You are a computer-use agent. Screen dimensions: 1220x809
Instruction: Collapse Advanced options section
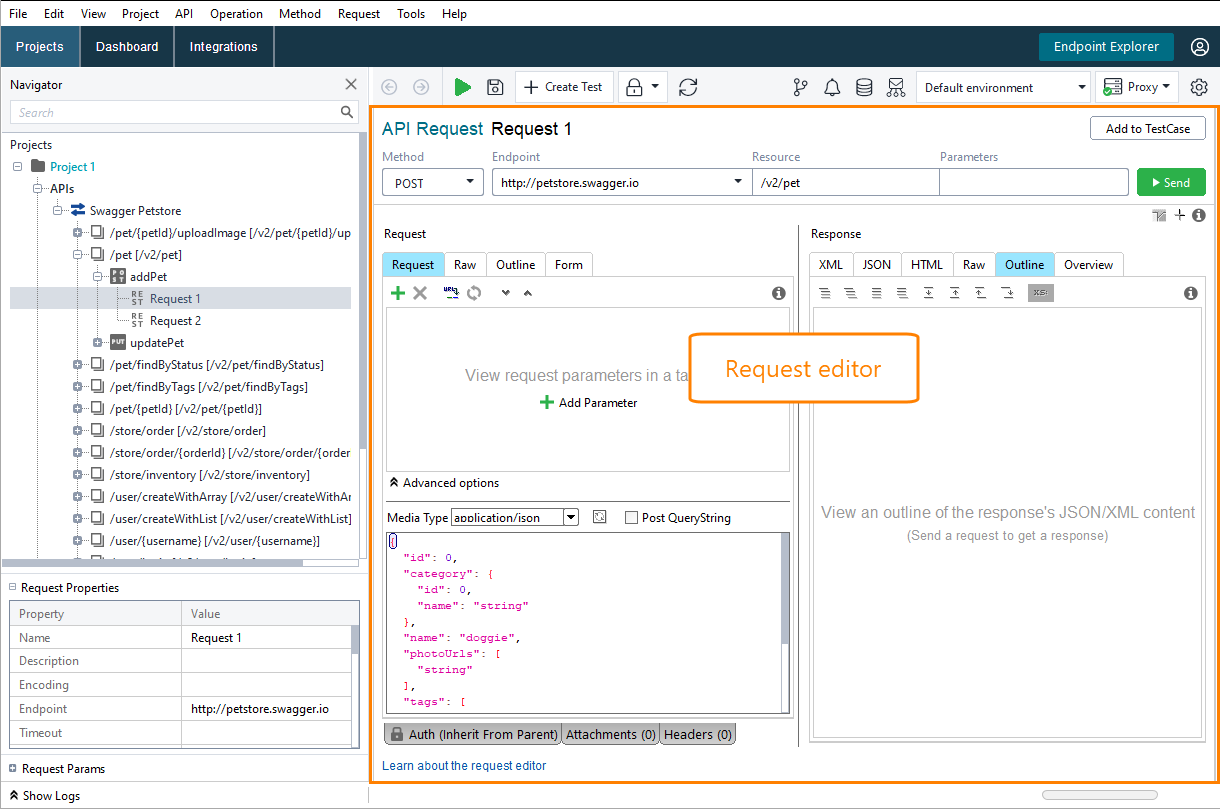pos(444,483)
